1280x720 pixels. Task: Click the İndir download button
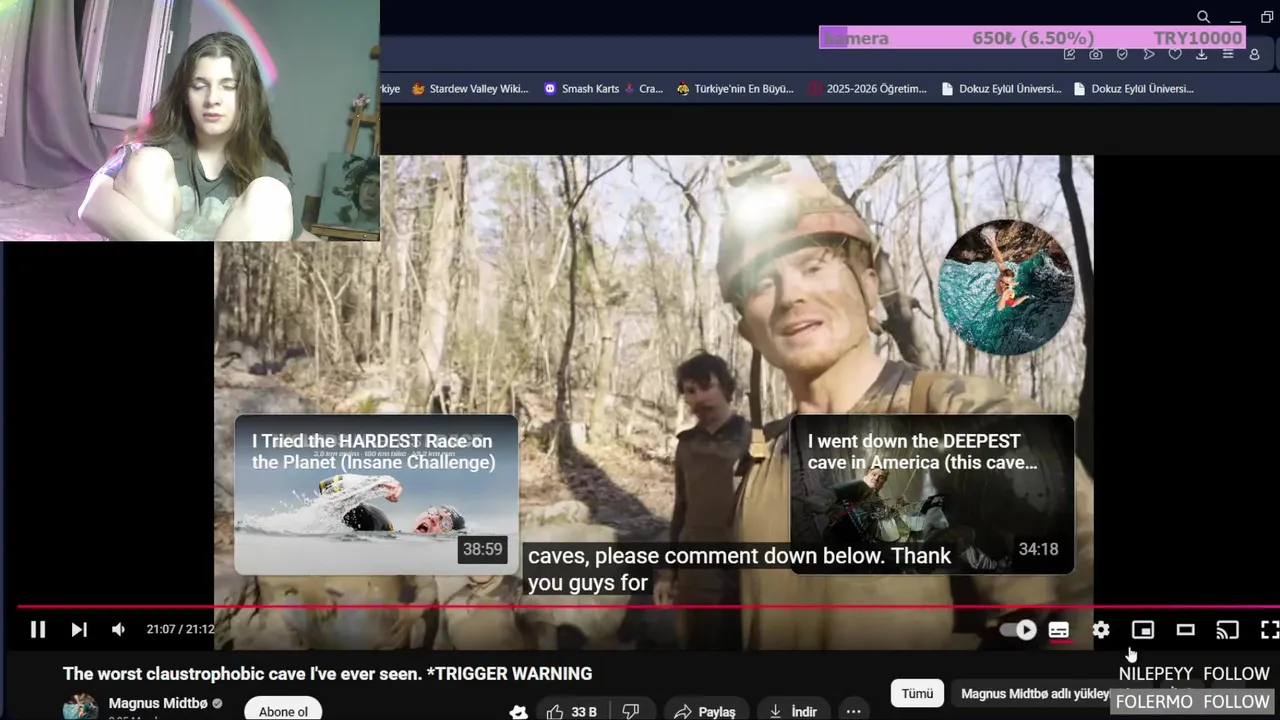pyautogui.click(x=793, y=711)
